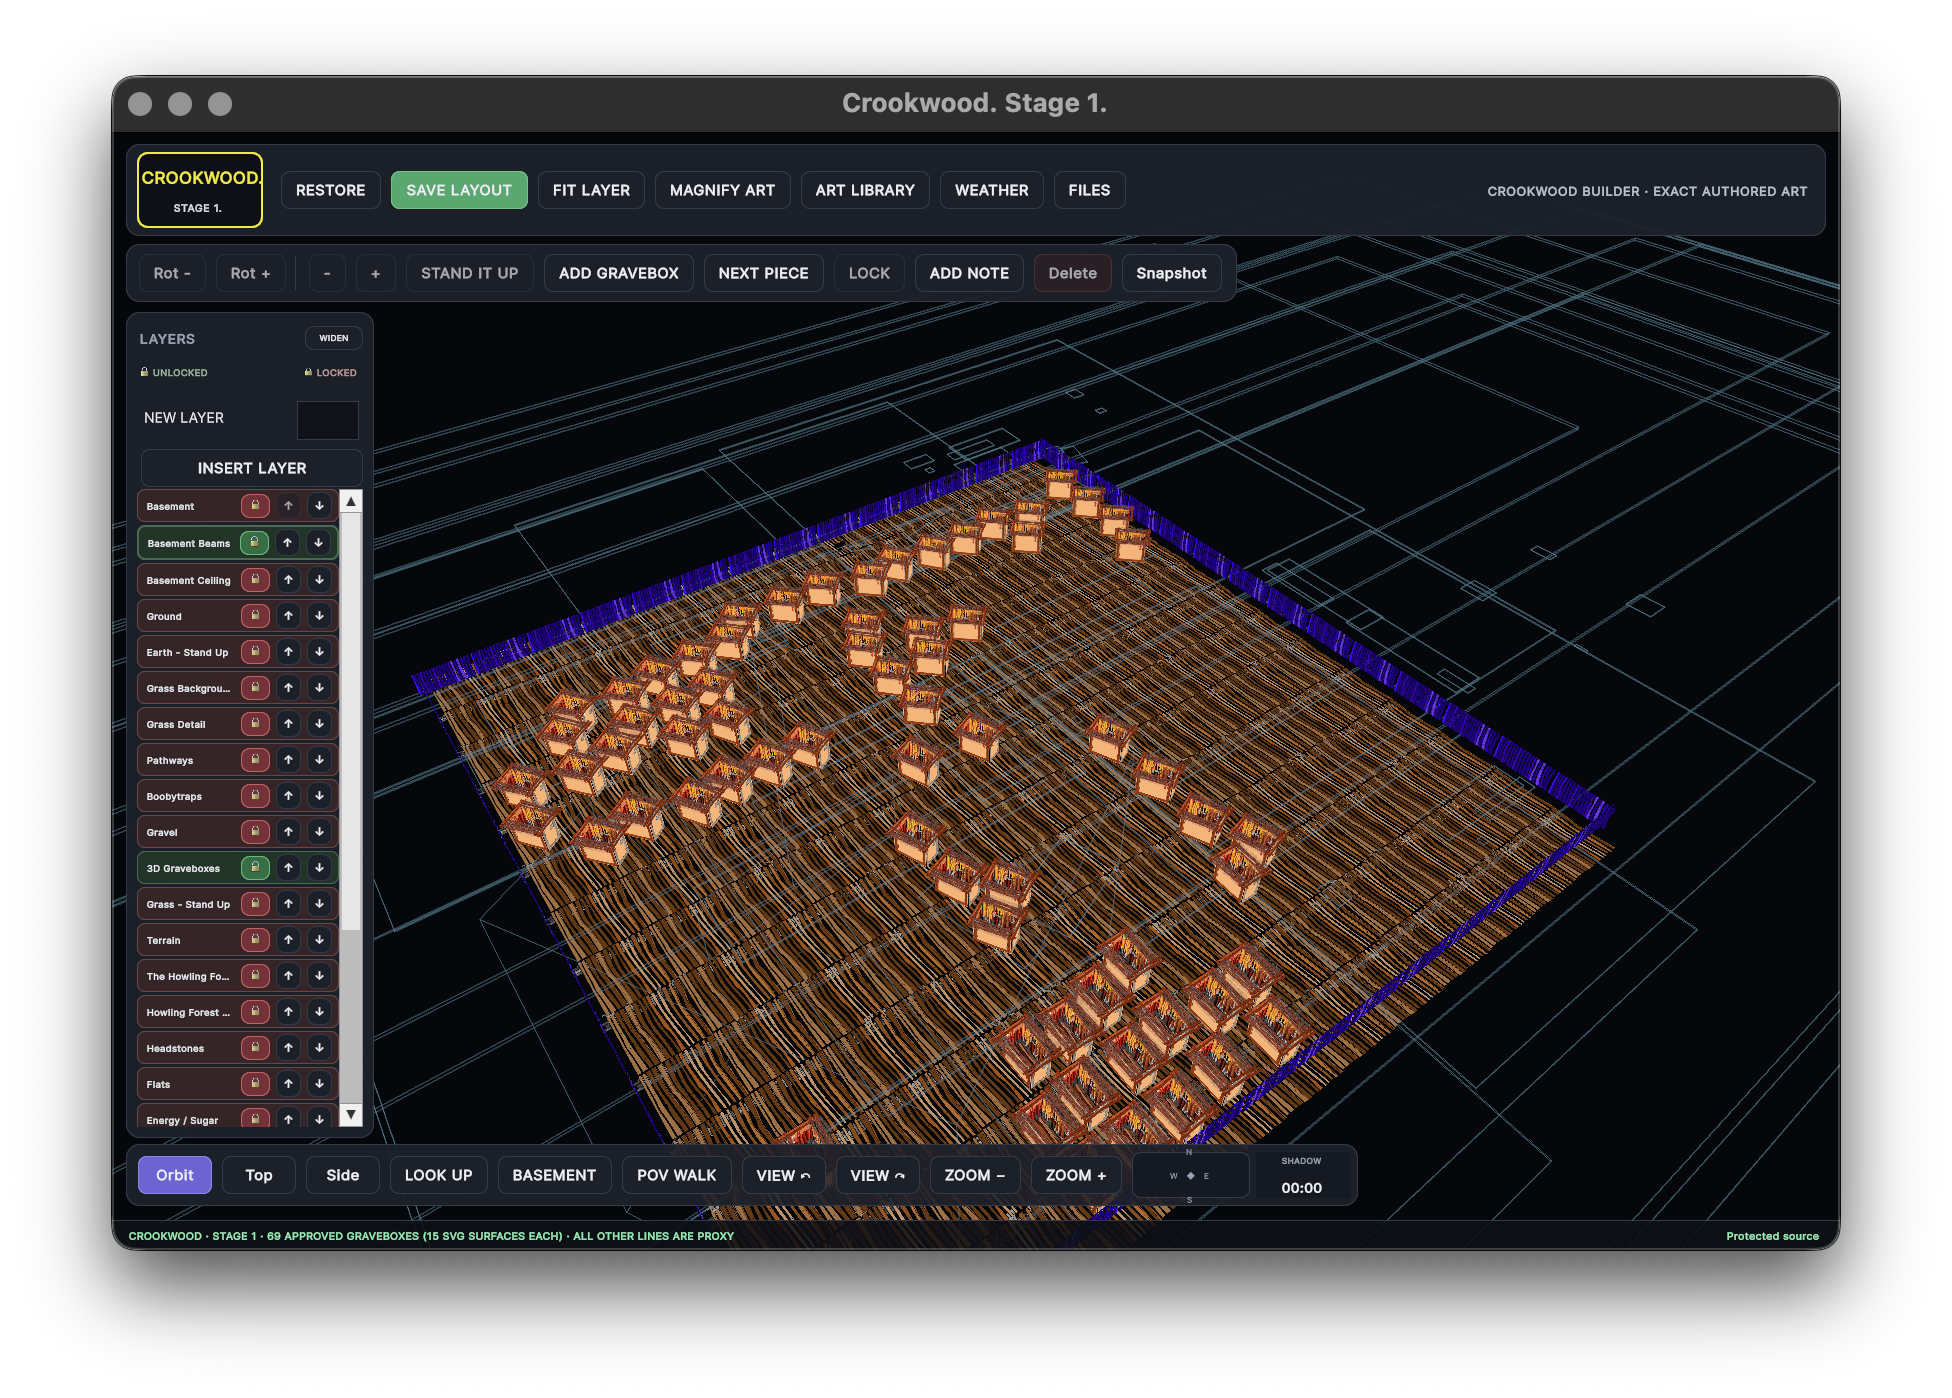1952x1398 pixels.
Task: Click the RESTORE button
Action: (331, 190)
